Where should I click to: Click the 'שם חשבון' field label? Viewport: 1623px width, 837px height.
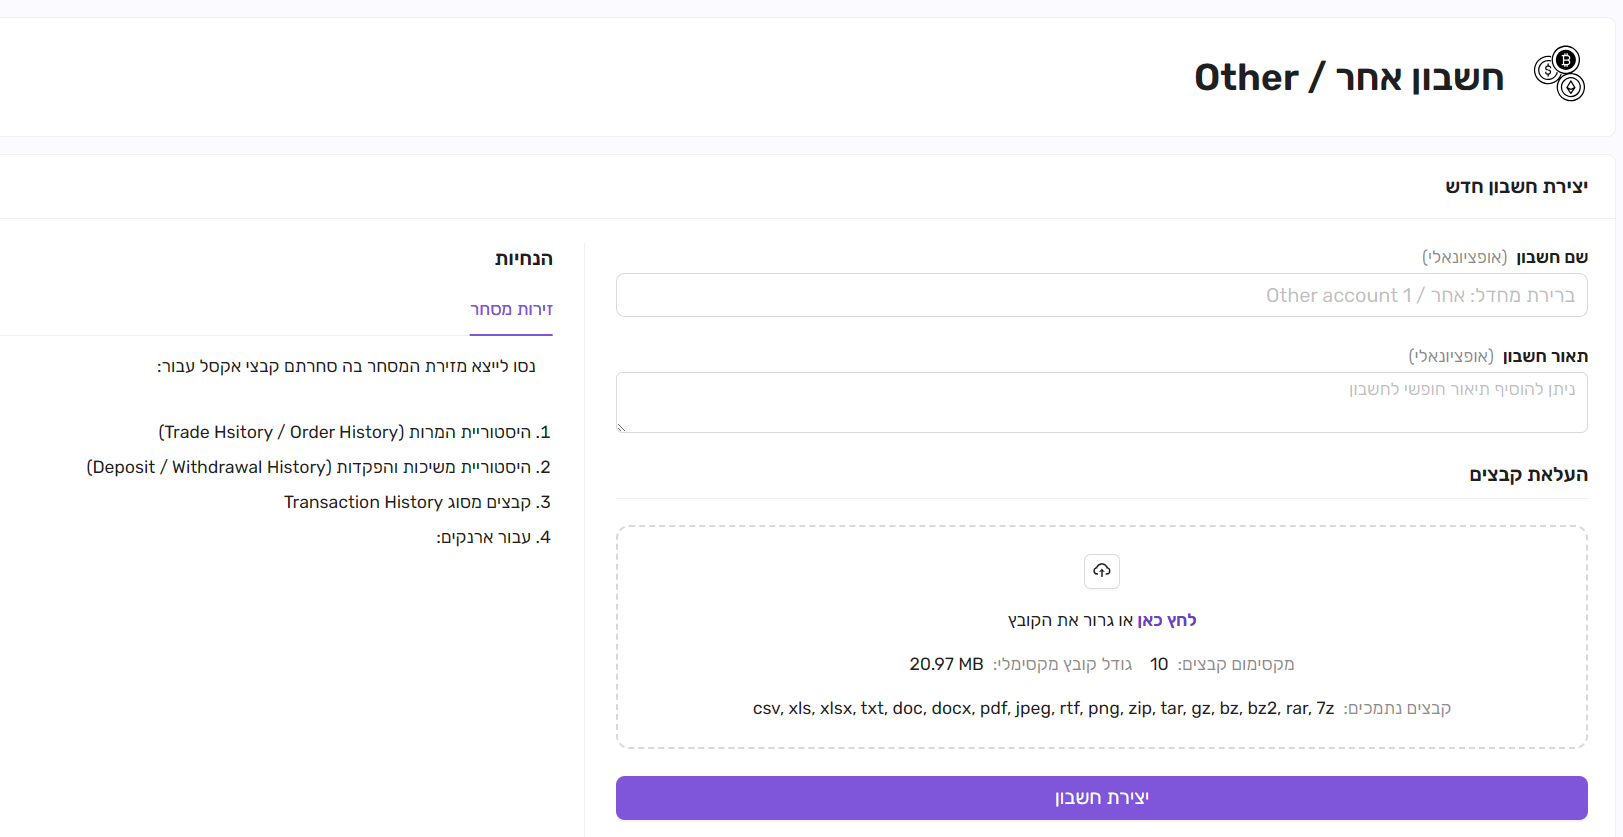tap(1552, 257)
